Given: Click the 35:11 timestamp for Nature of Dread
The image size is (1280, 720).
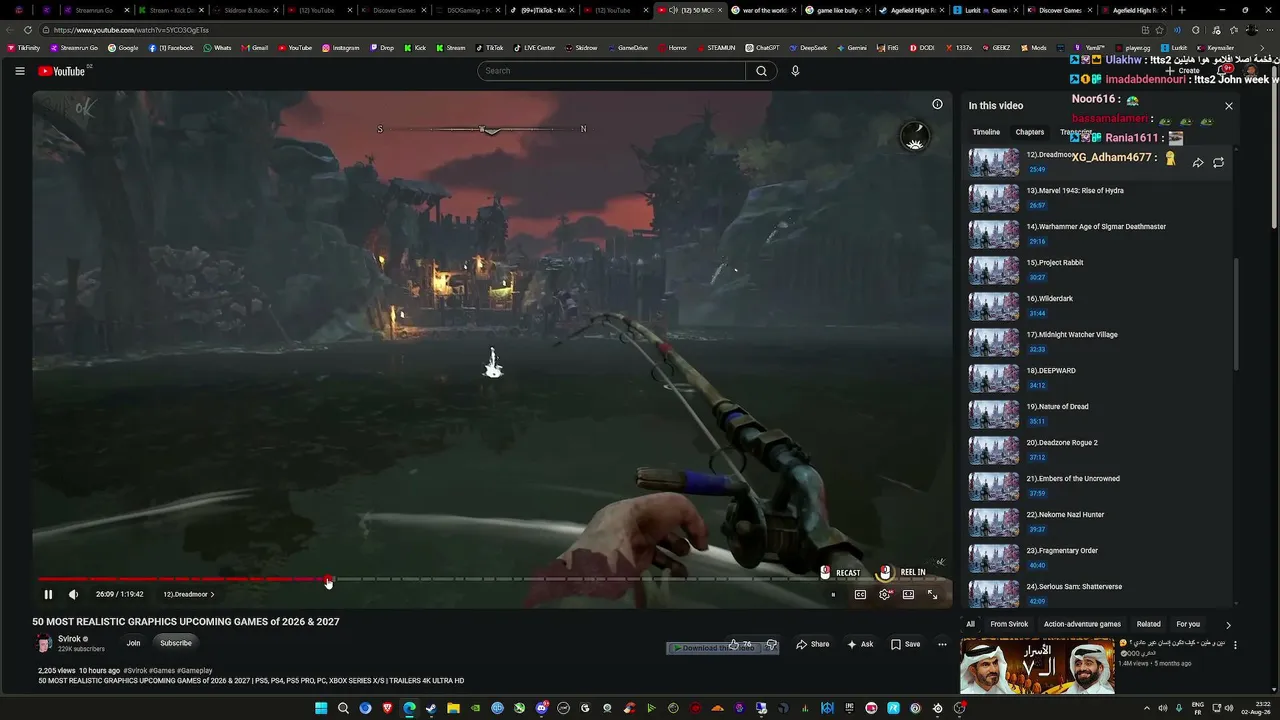Looking at the screenshot, I should coord(1037,422).
